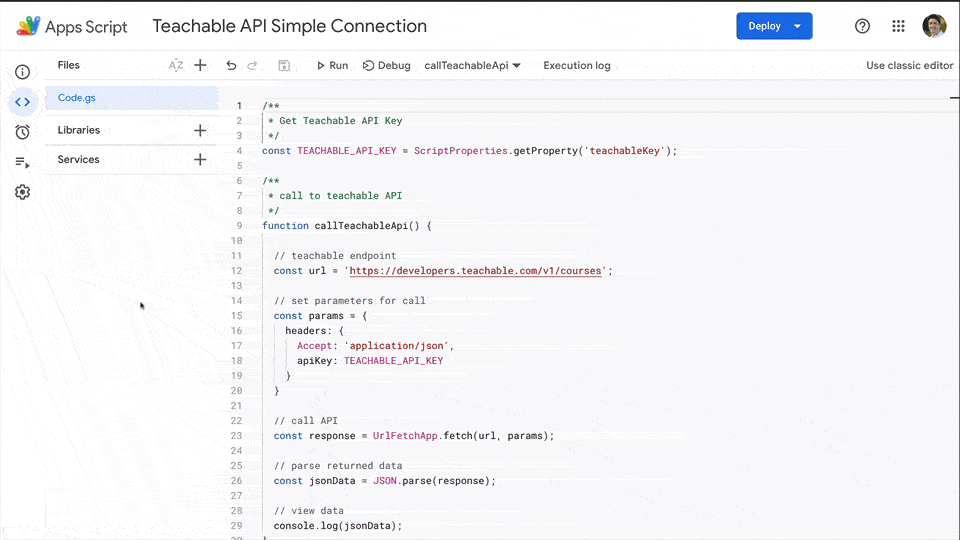The width and height of the screenshot is (960, 540).
Task: Open the account profile avatar
Action: [934, 26]
